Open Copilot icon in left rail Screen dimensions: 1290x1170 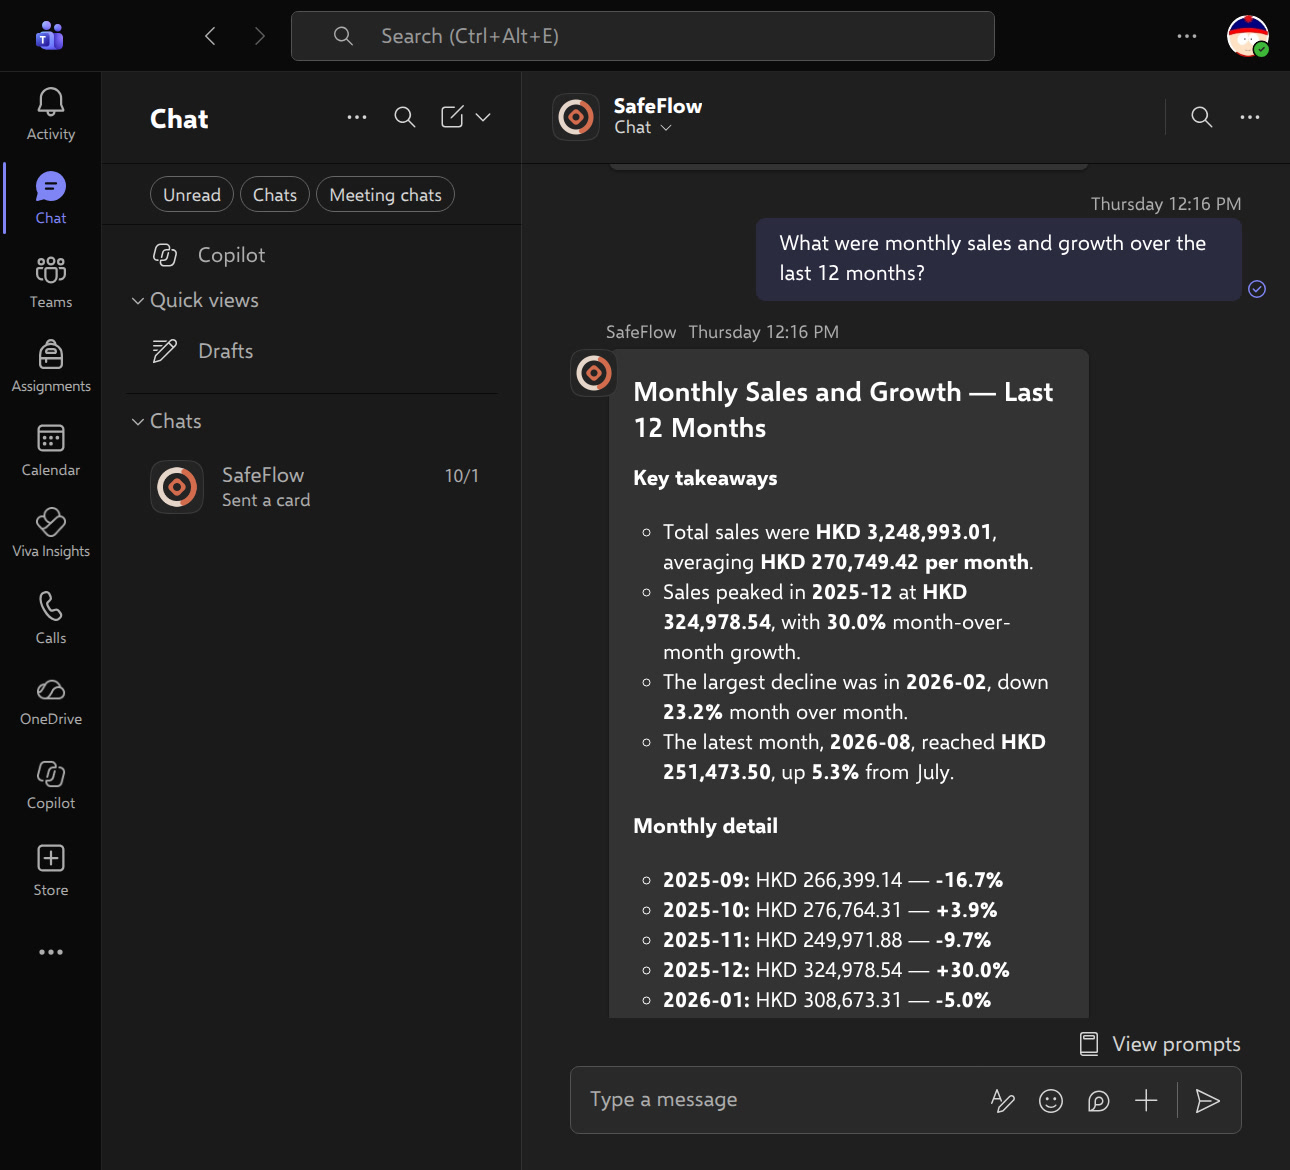51,773
